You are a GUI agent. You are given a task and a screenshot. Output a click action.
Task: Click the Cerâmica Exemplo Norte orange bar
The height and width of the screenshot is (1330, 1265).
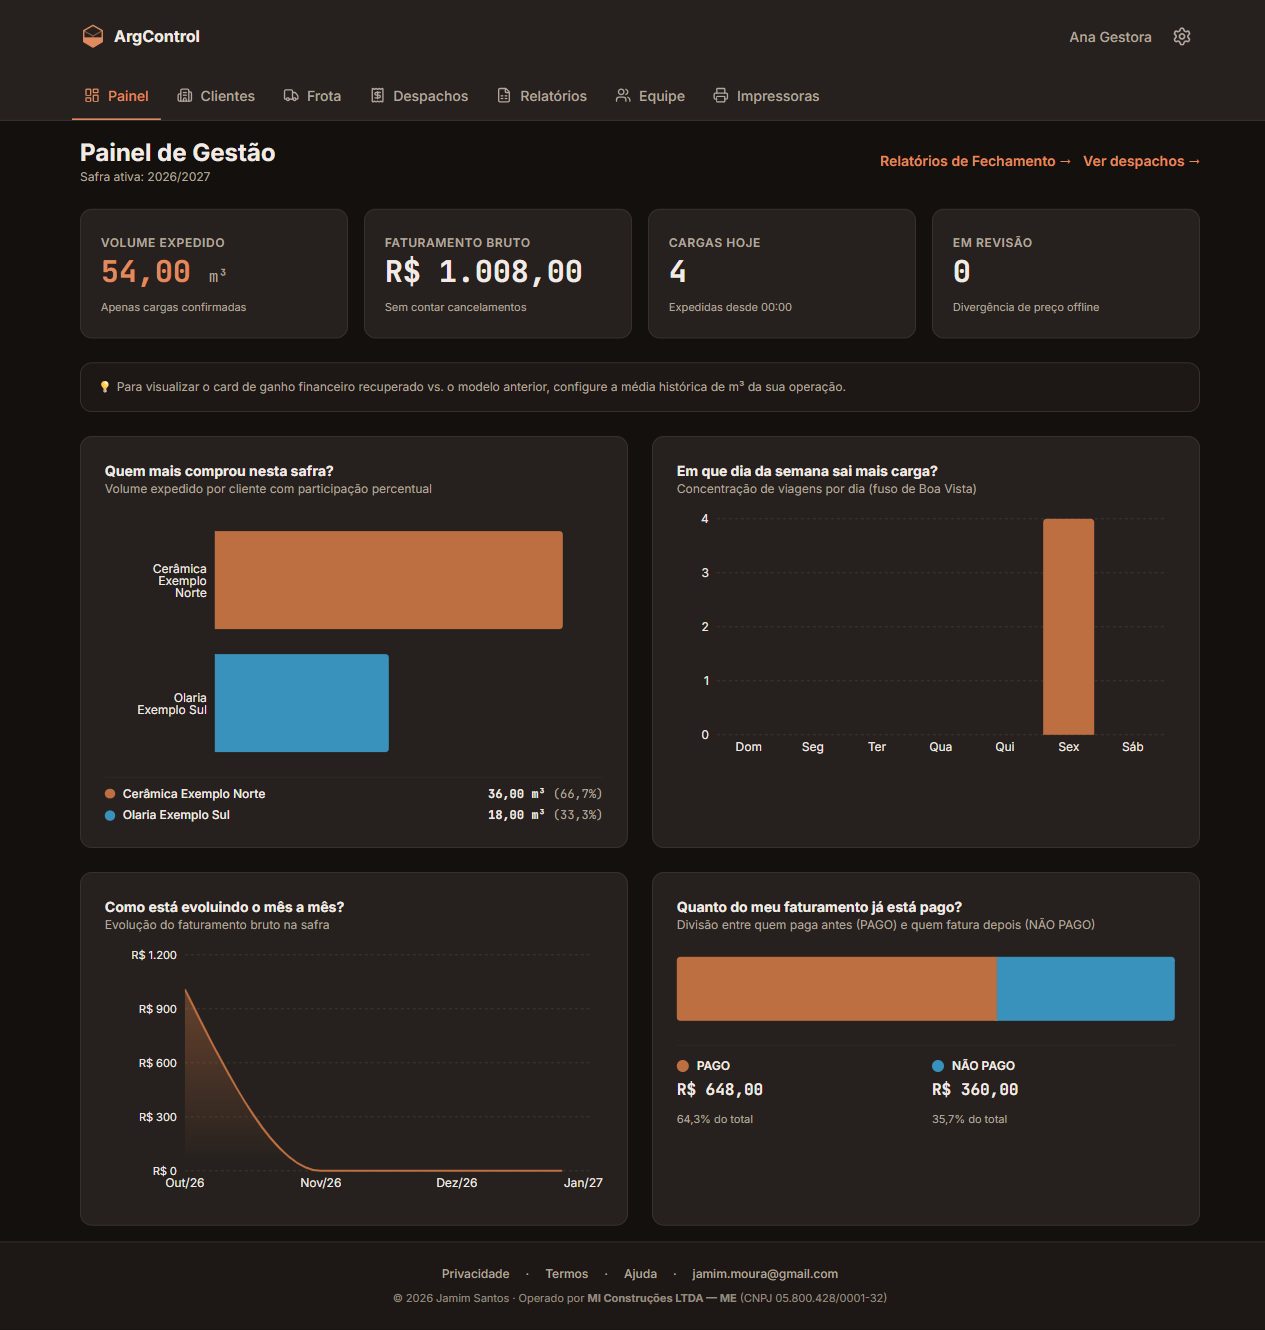[389, 580]
